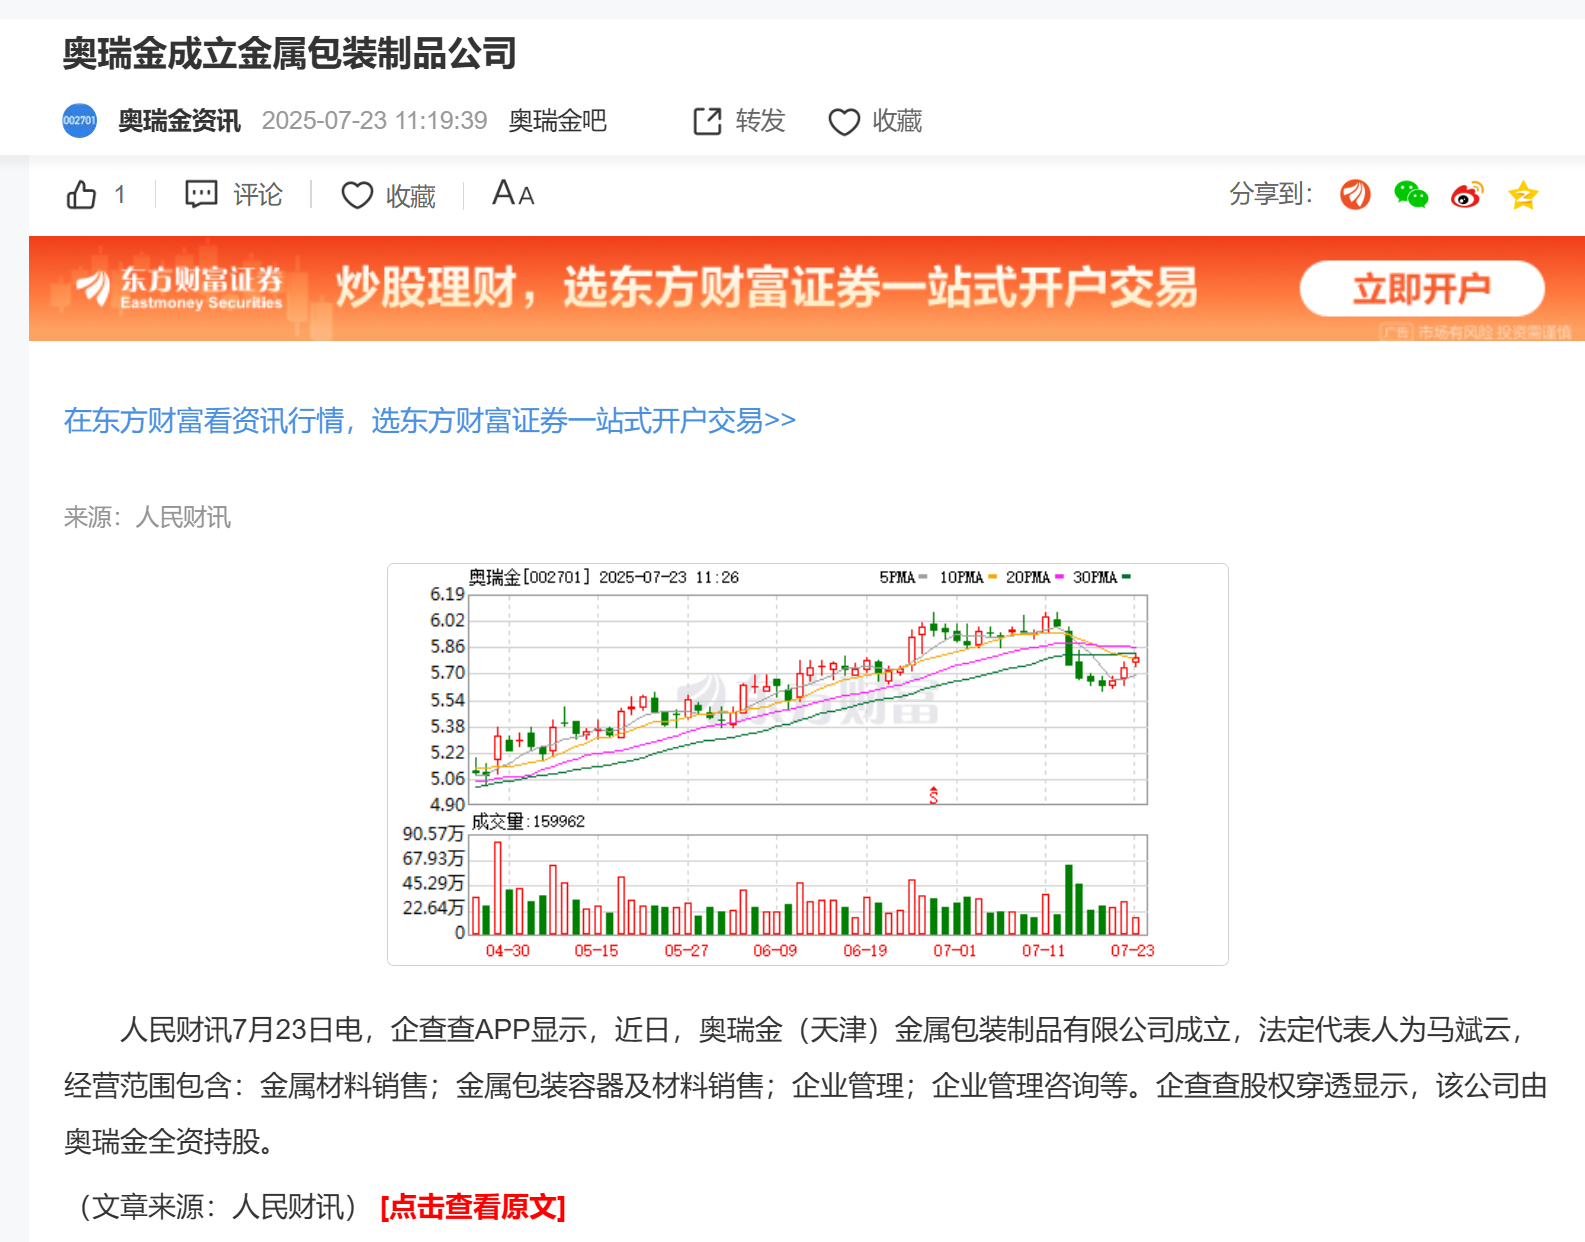Screen dimensions: 1585x1242
Task: Click the 30PMA legend label
Action: pyautogui.click(x=1095, y=577)
